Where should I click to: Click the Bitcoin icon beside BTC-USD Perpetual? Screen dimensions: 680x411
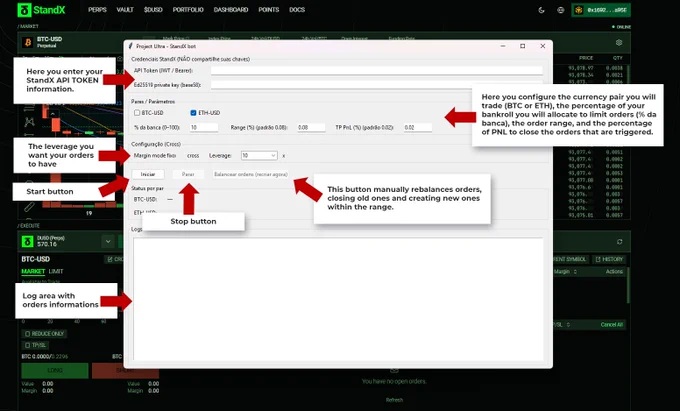[28, 42]
